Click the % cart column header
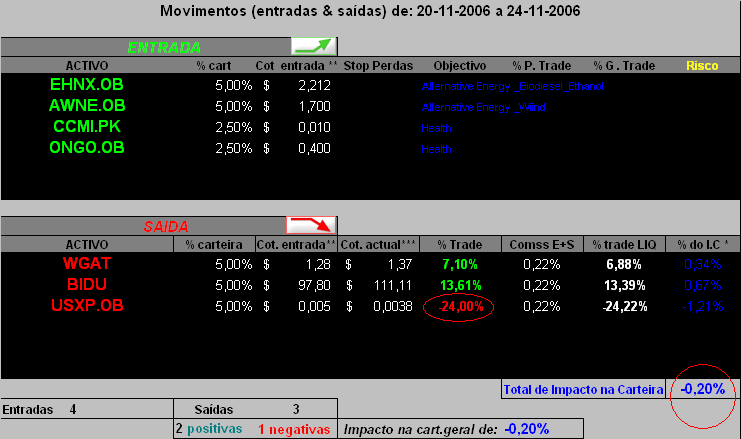 (x=214, y=66)
